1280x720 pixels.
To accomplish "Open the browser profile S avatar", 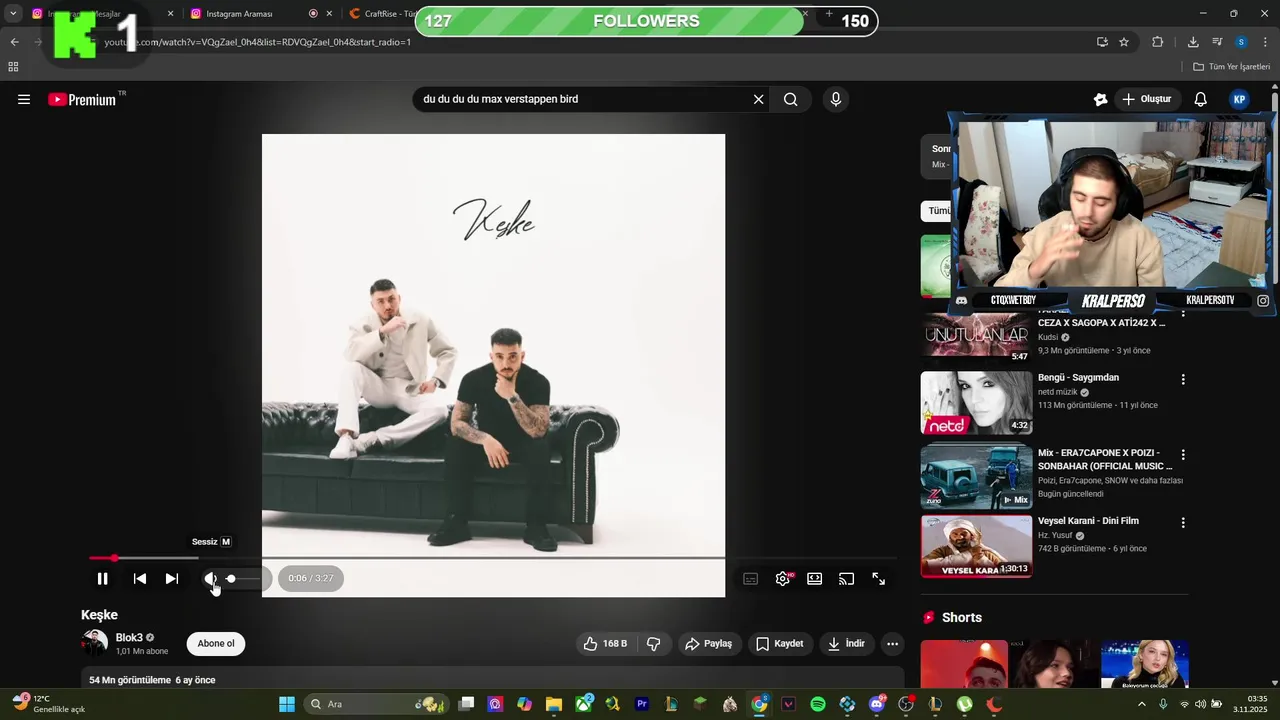I will tap(1241, 42).
